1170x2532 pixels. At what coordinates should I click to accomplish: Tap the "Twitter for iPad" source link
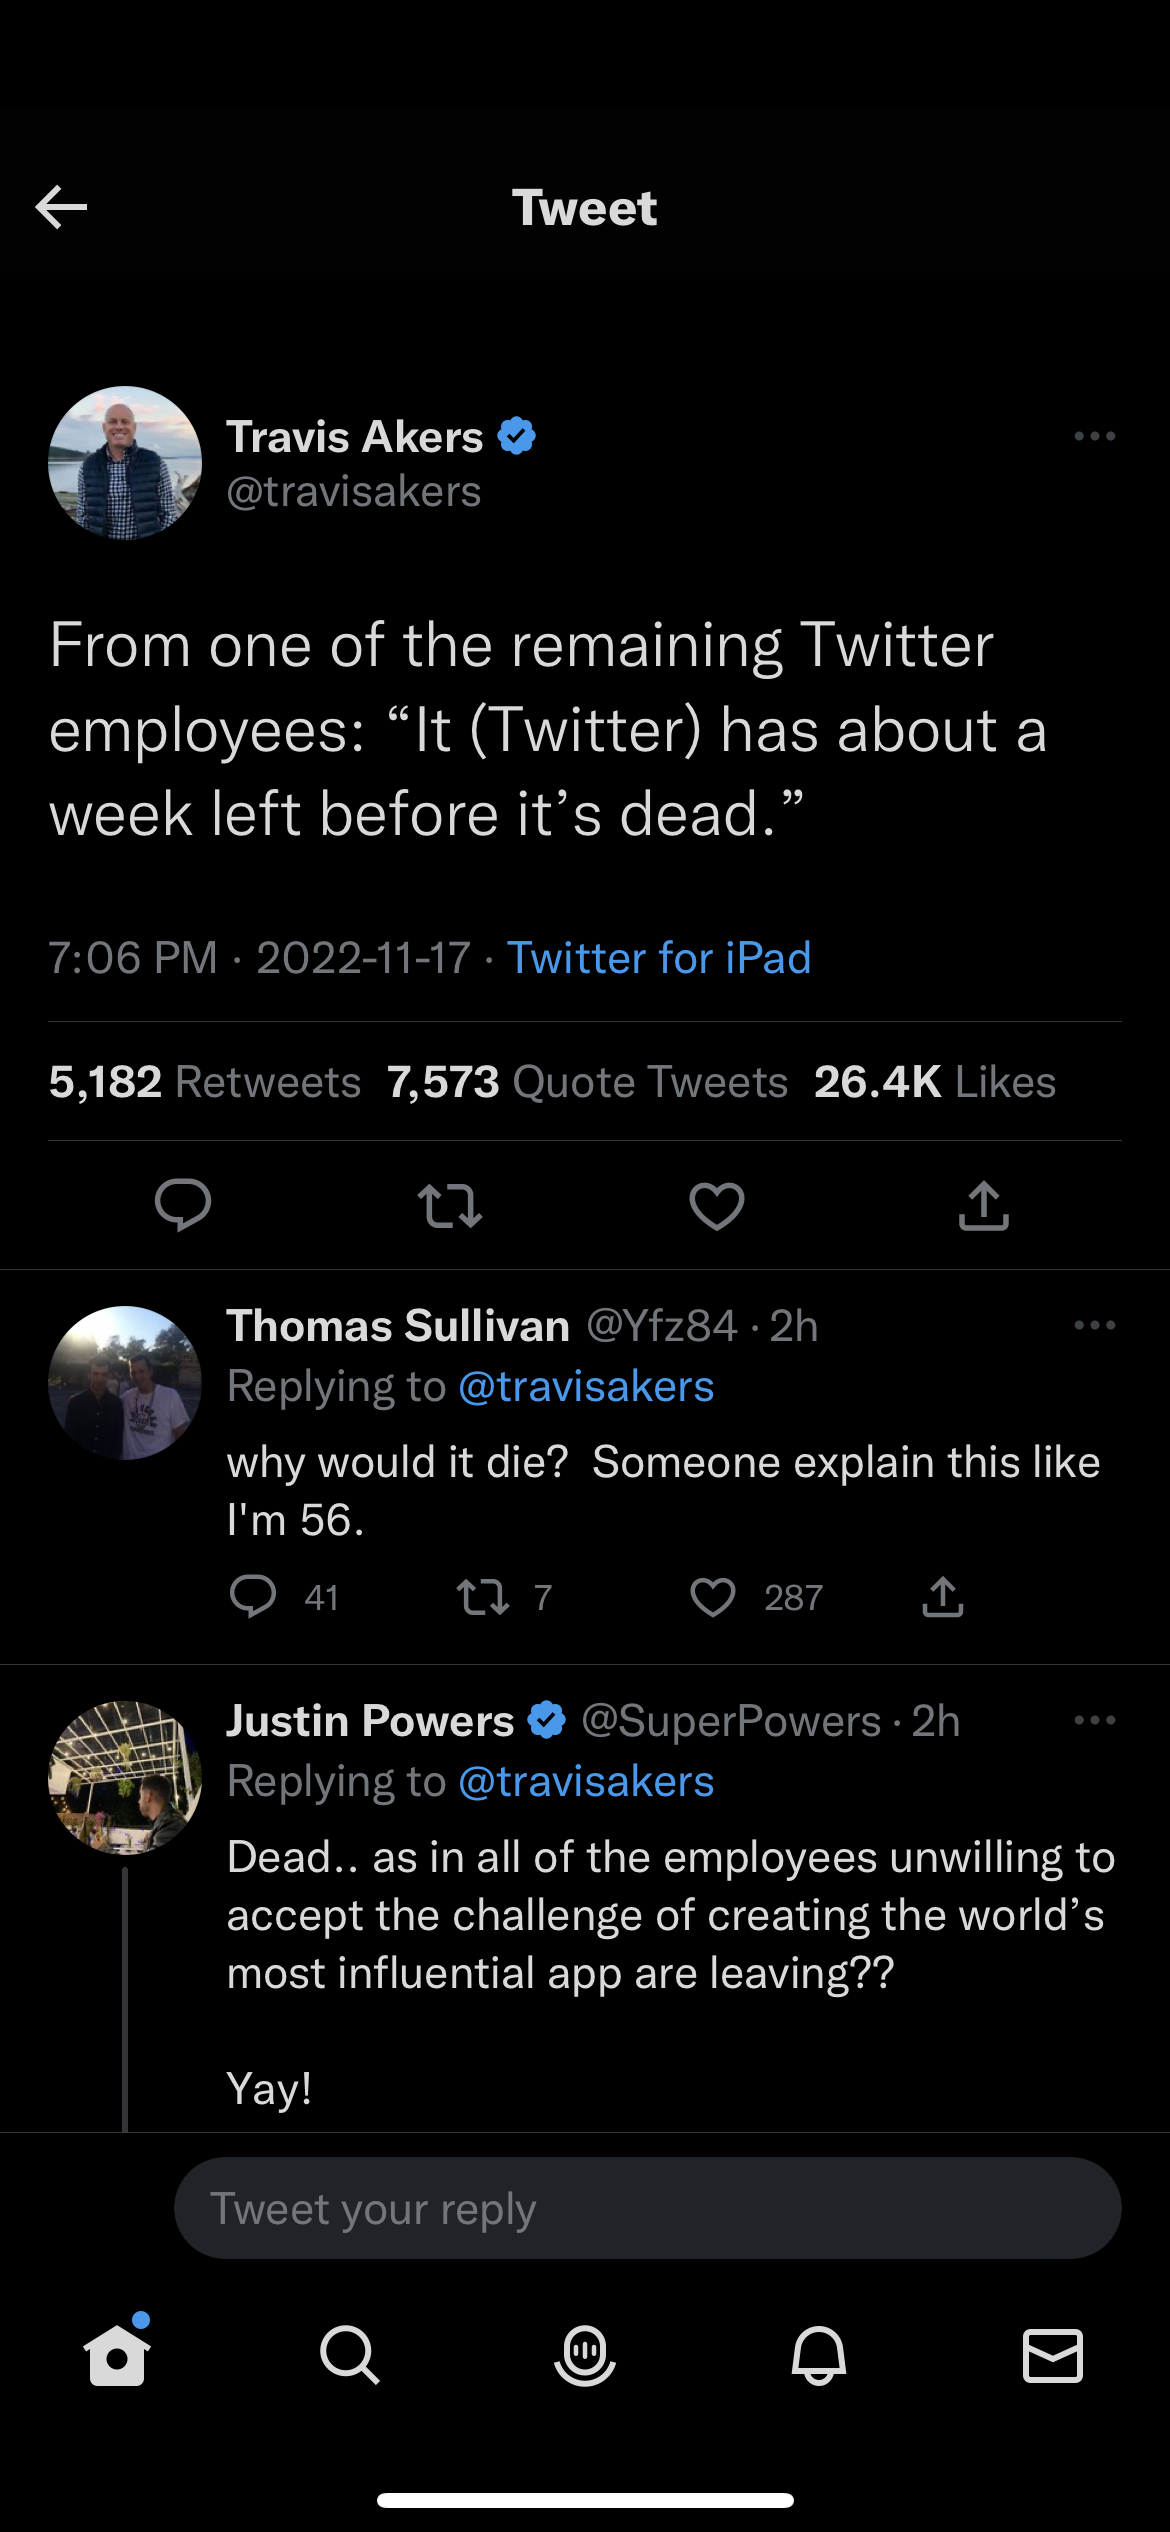(659, 958)
